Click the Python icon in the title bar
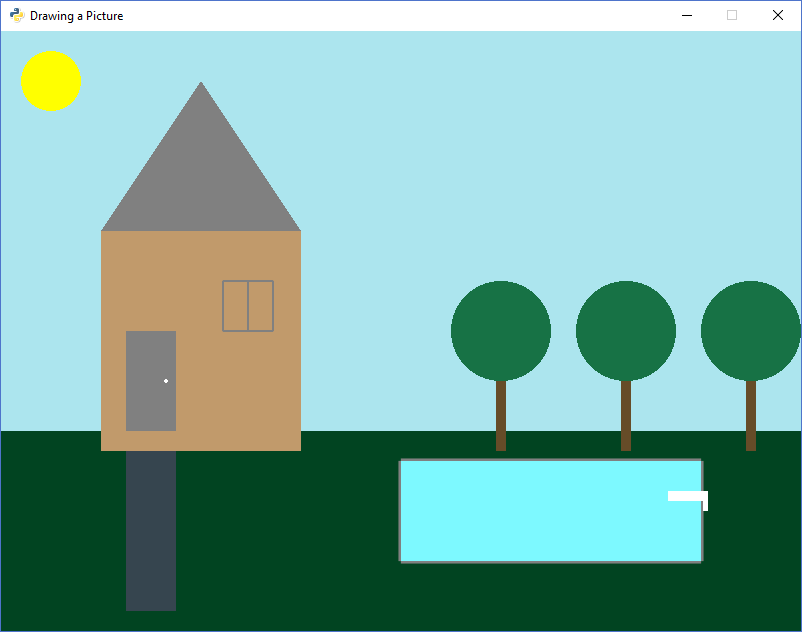The height and width of the screenshot is (632, 802). click(x=17, y=15)
